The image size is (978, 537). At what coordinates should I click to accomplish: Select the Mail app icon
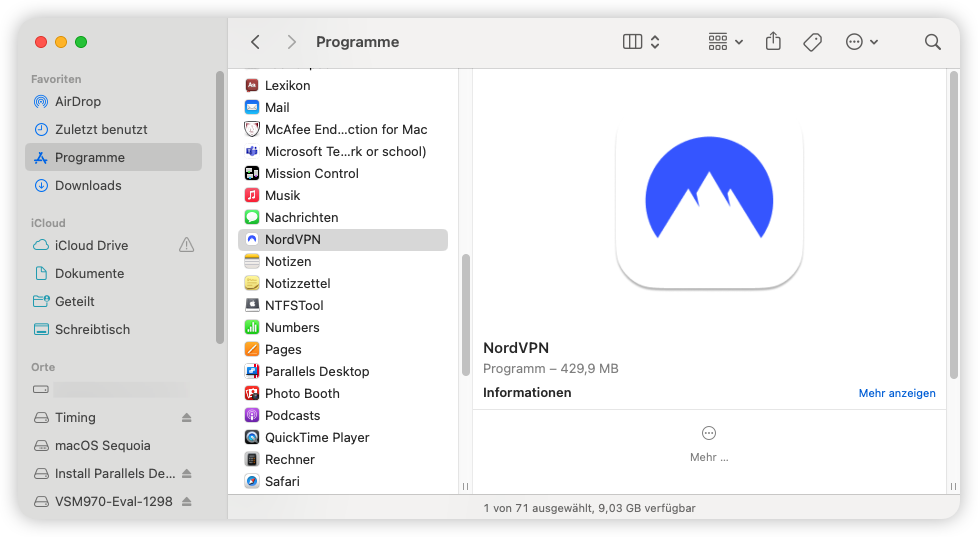point(252,107)
